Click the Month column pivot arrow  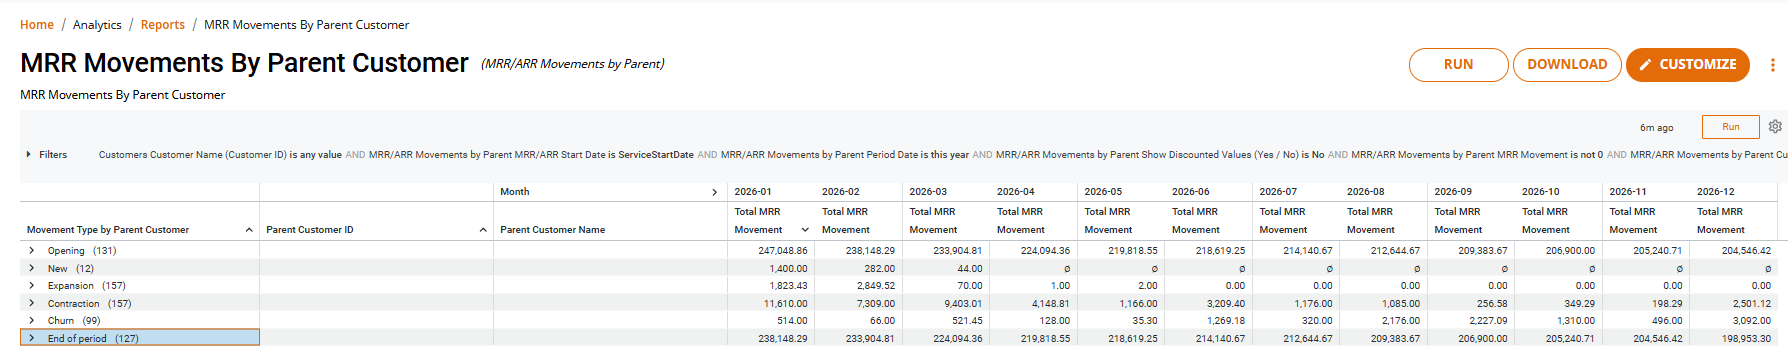click(x=714, y=192)
